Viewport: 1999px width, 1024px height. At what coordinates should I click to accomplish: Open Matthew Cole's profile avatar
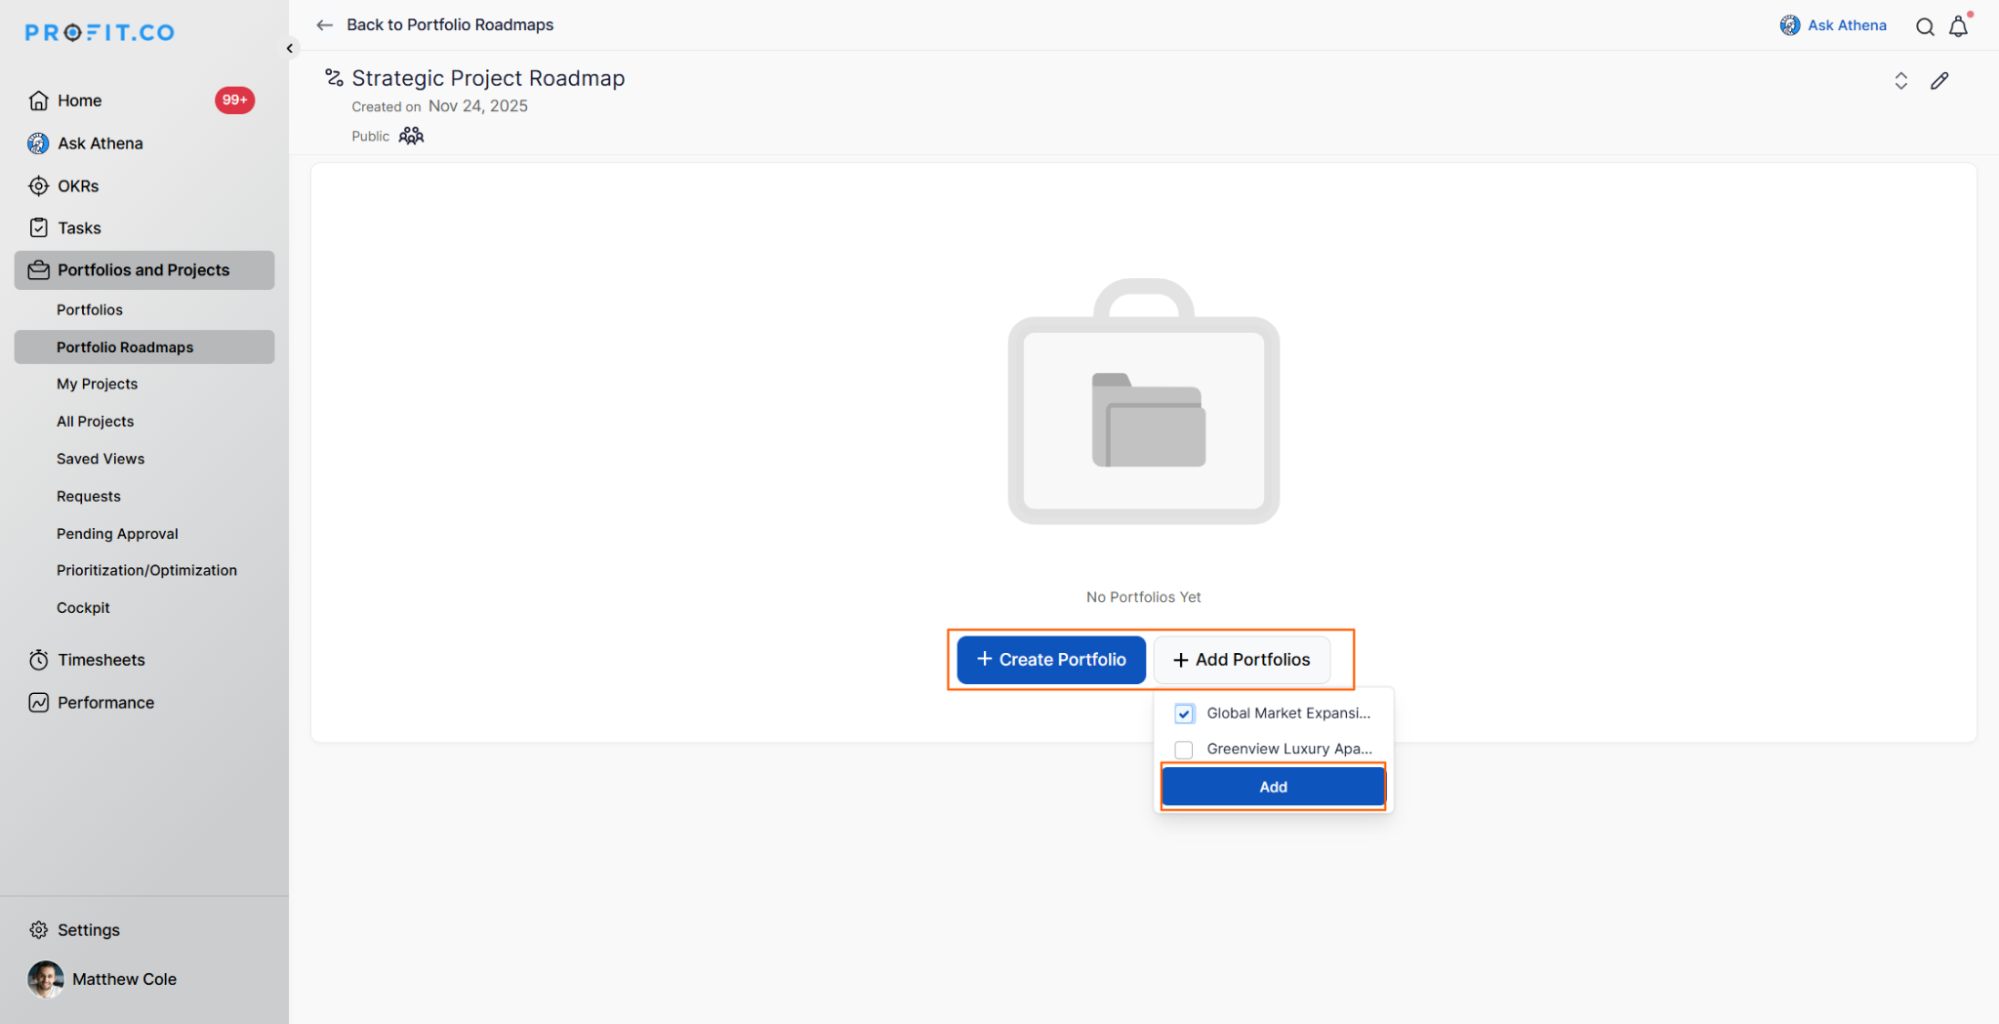click(x=46, y=979)
